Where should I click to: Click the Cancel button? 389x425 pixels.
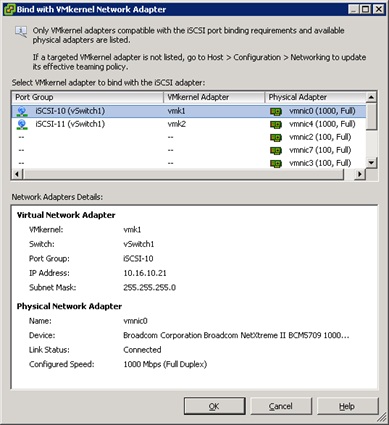click(x=281, y=406)
